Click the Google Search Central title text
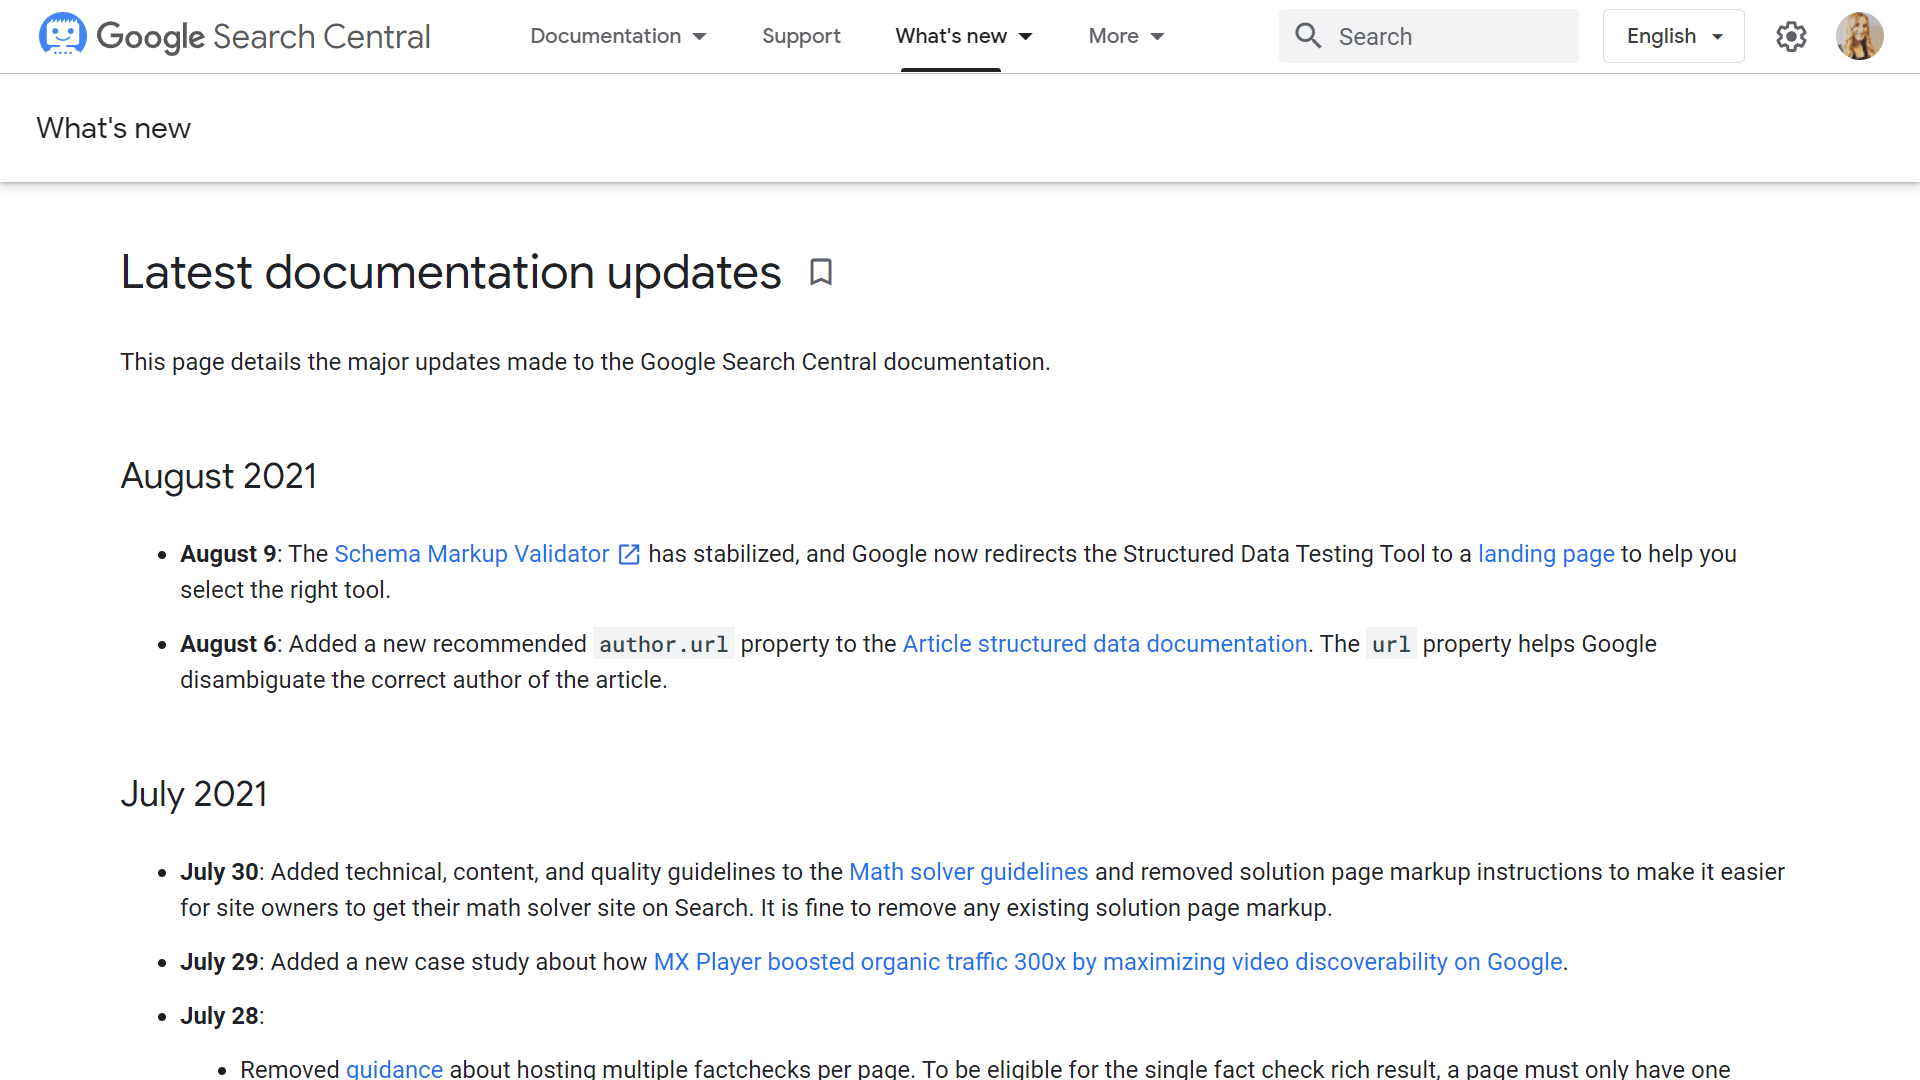The height and width of the screenshot is (1080, 1920). click(x=264, y=37)
